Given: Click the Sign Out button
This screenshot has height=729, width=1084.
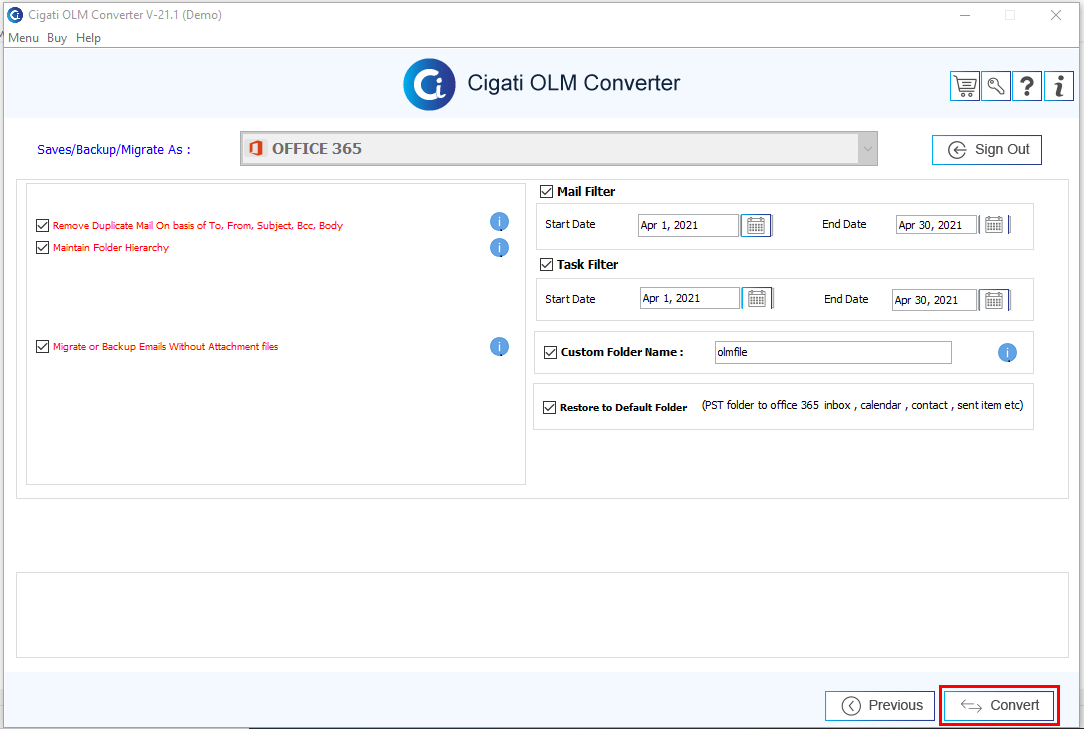Looking at the screenshot, I should coord(987,150).
